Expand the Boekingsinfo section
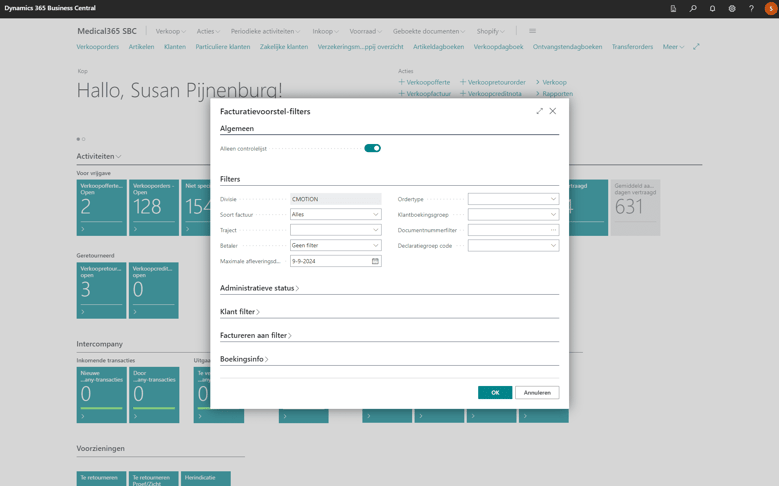This screenshot has height=486, width=779. click(244, 359)
